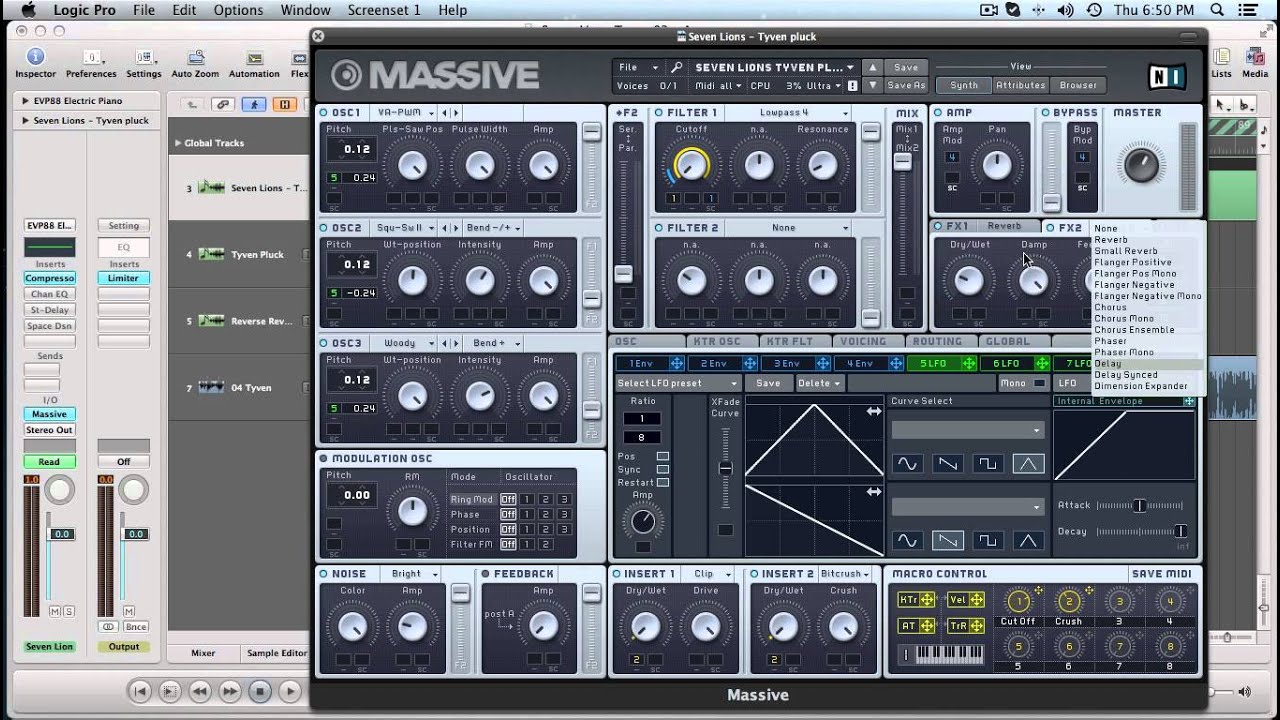
Task: Toggle the OSC1 power indicator
Action: coord(324,113)
